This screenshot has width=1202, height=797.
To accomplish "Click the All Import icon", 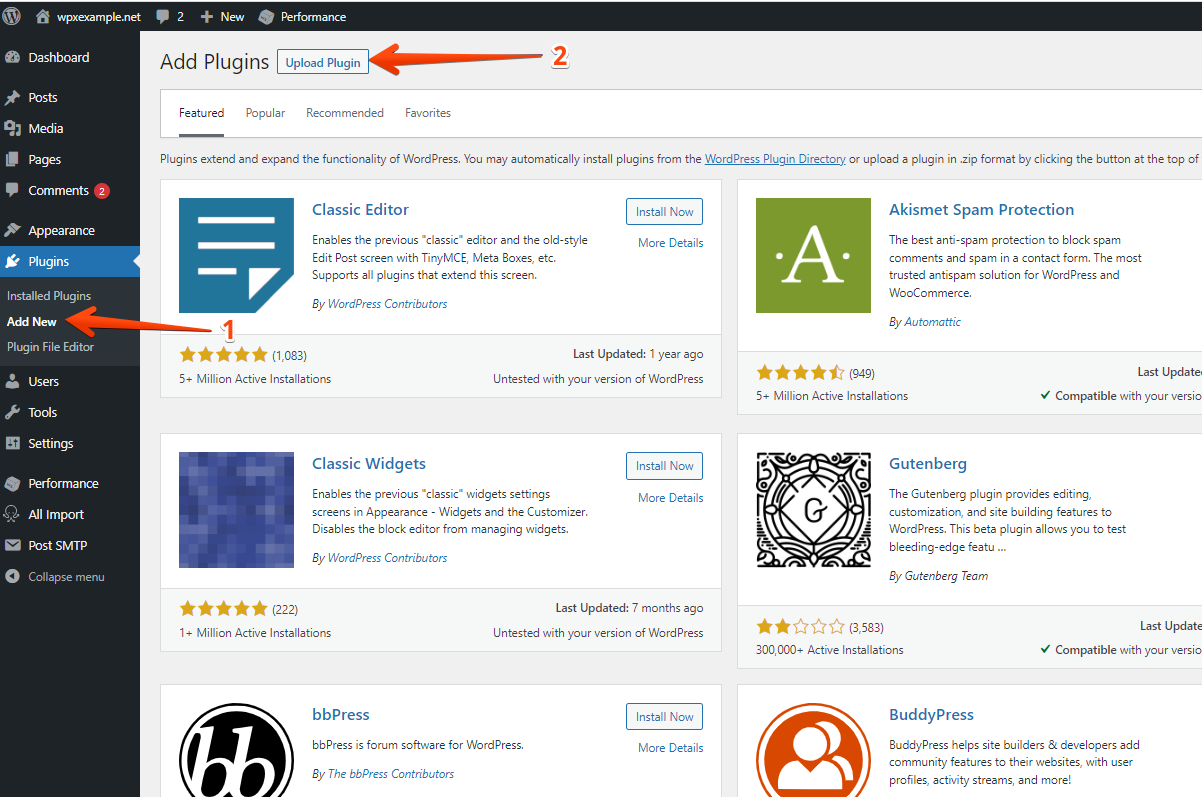I will (x=13, y=515).
